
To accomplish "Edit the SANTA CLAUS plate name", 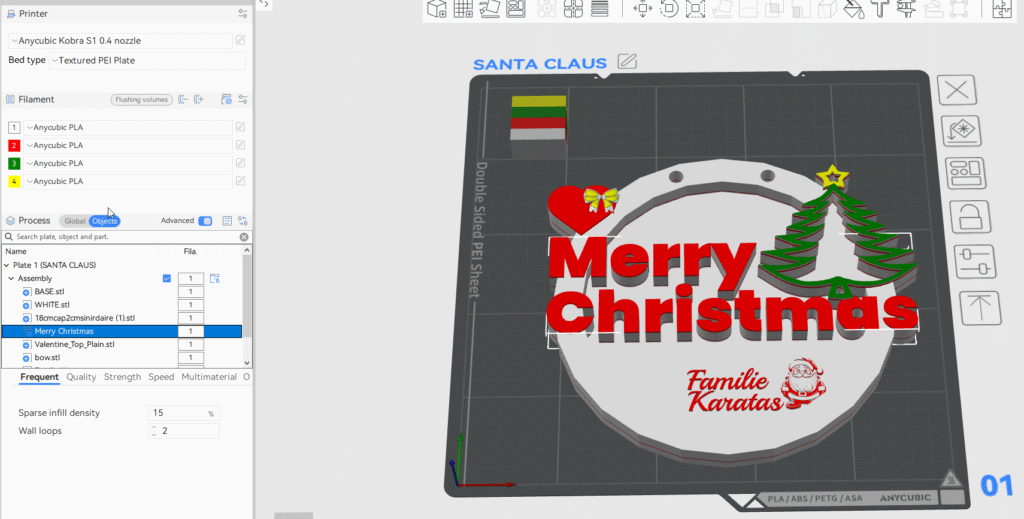I will point(627,62).
